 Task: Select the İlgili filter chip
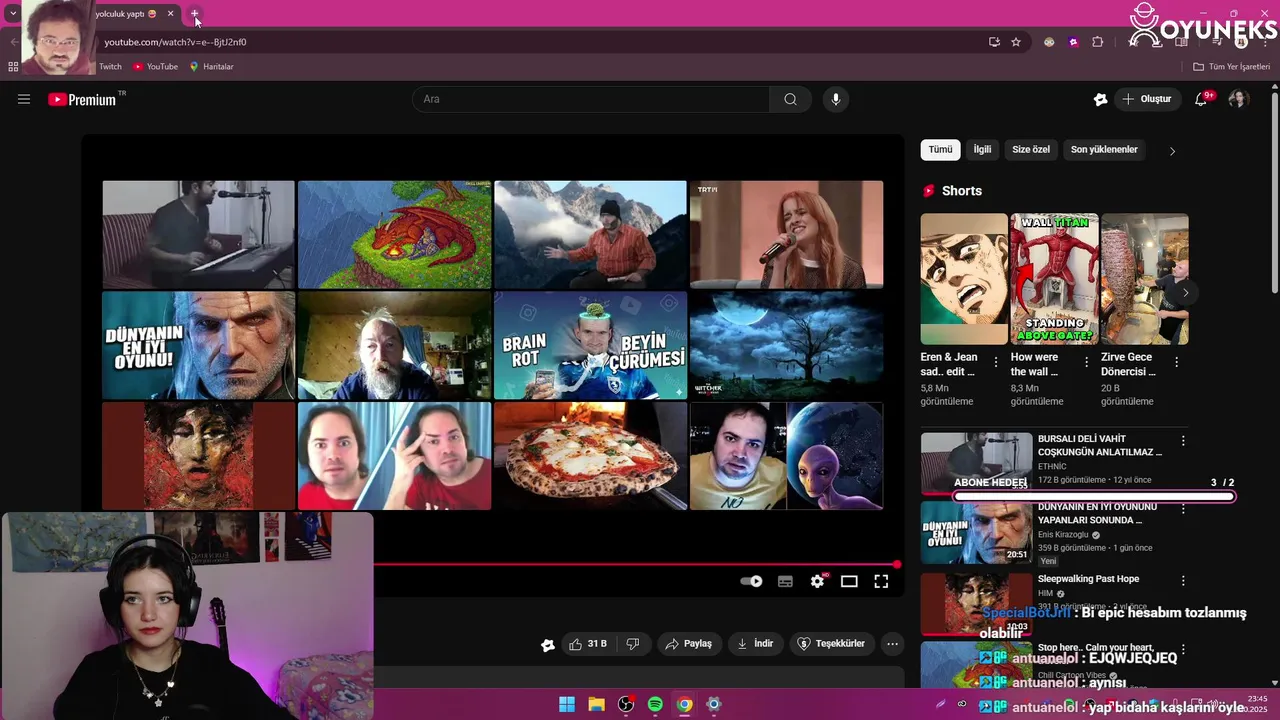[982, 150]
